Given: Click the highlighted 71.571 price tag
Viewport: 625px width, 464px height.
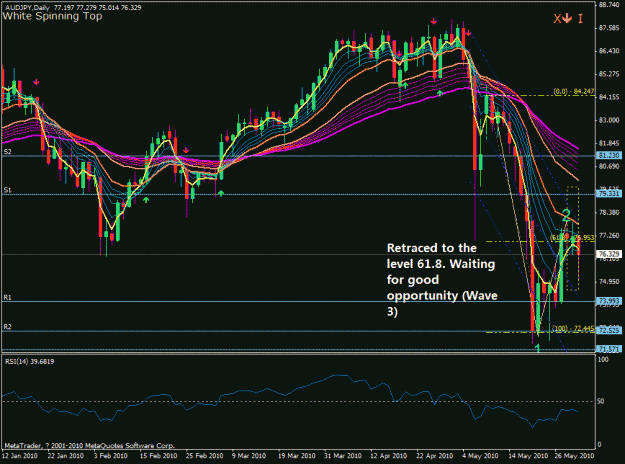Looking at the screenshot, I should pos(609,349).
